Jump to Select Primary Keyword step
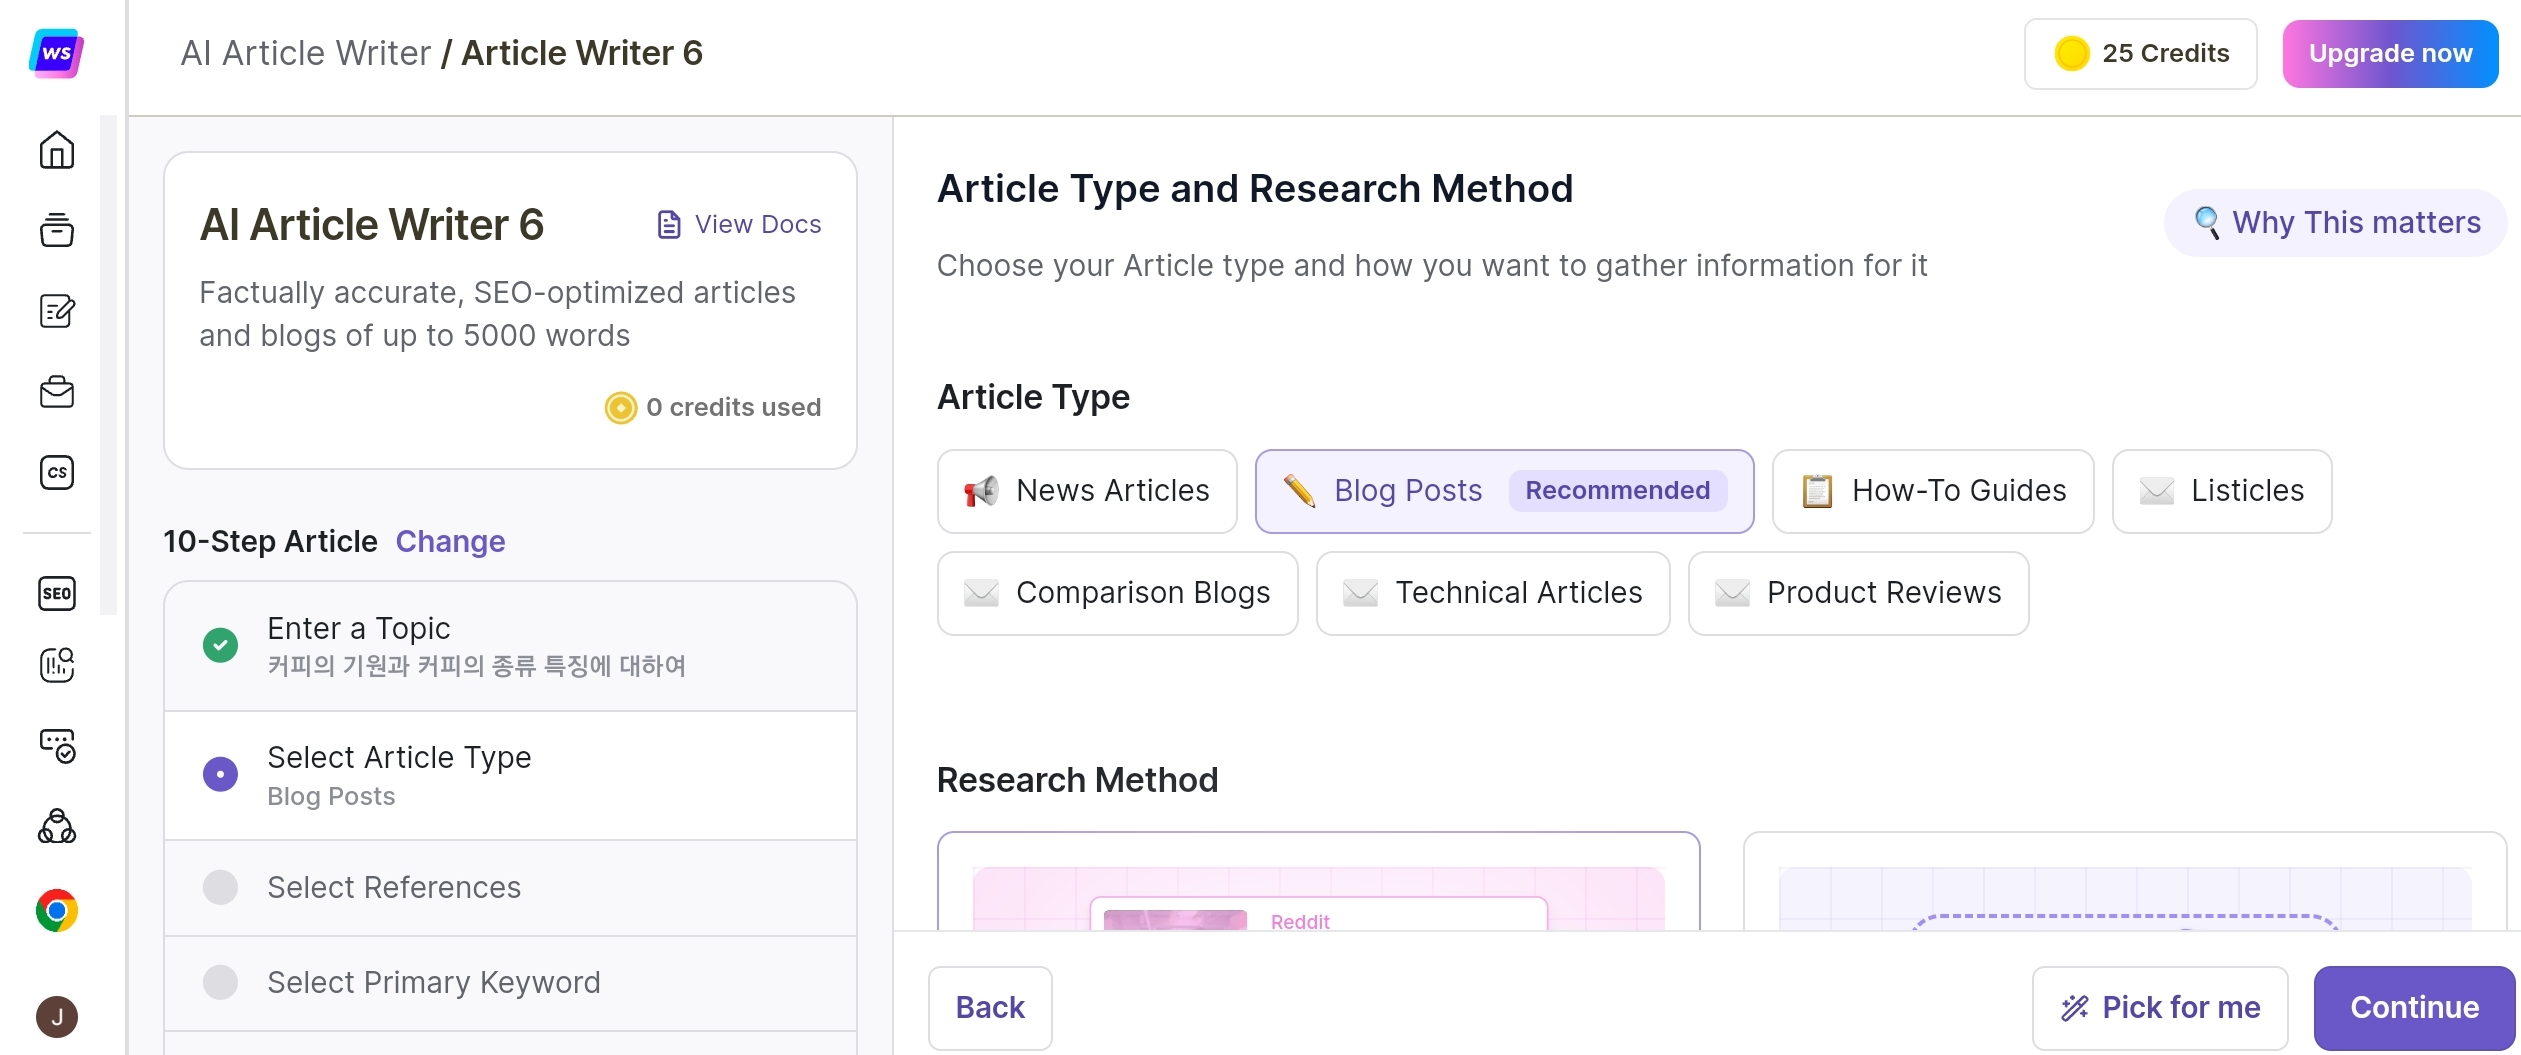This screenshot has width=2521, height=1055. click(x=433, y=982)
